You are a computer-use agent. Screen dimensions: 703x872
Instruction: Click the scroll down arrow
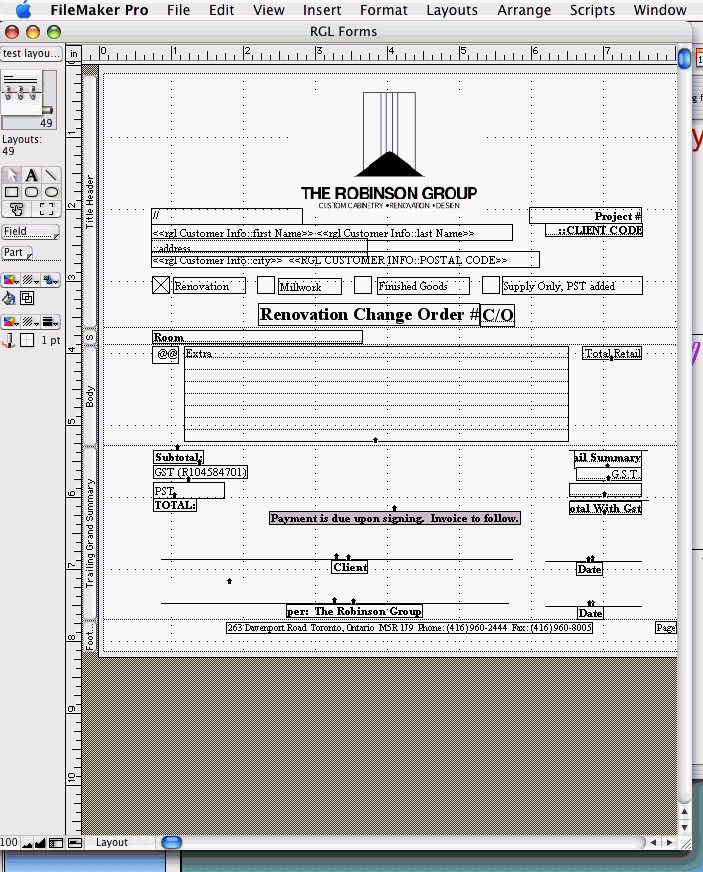[685, 827]
